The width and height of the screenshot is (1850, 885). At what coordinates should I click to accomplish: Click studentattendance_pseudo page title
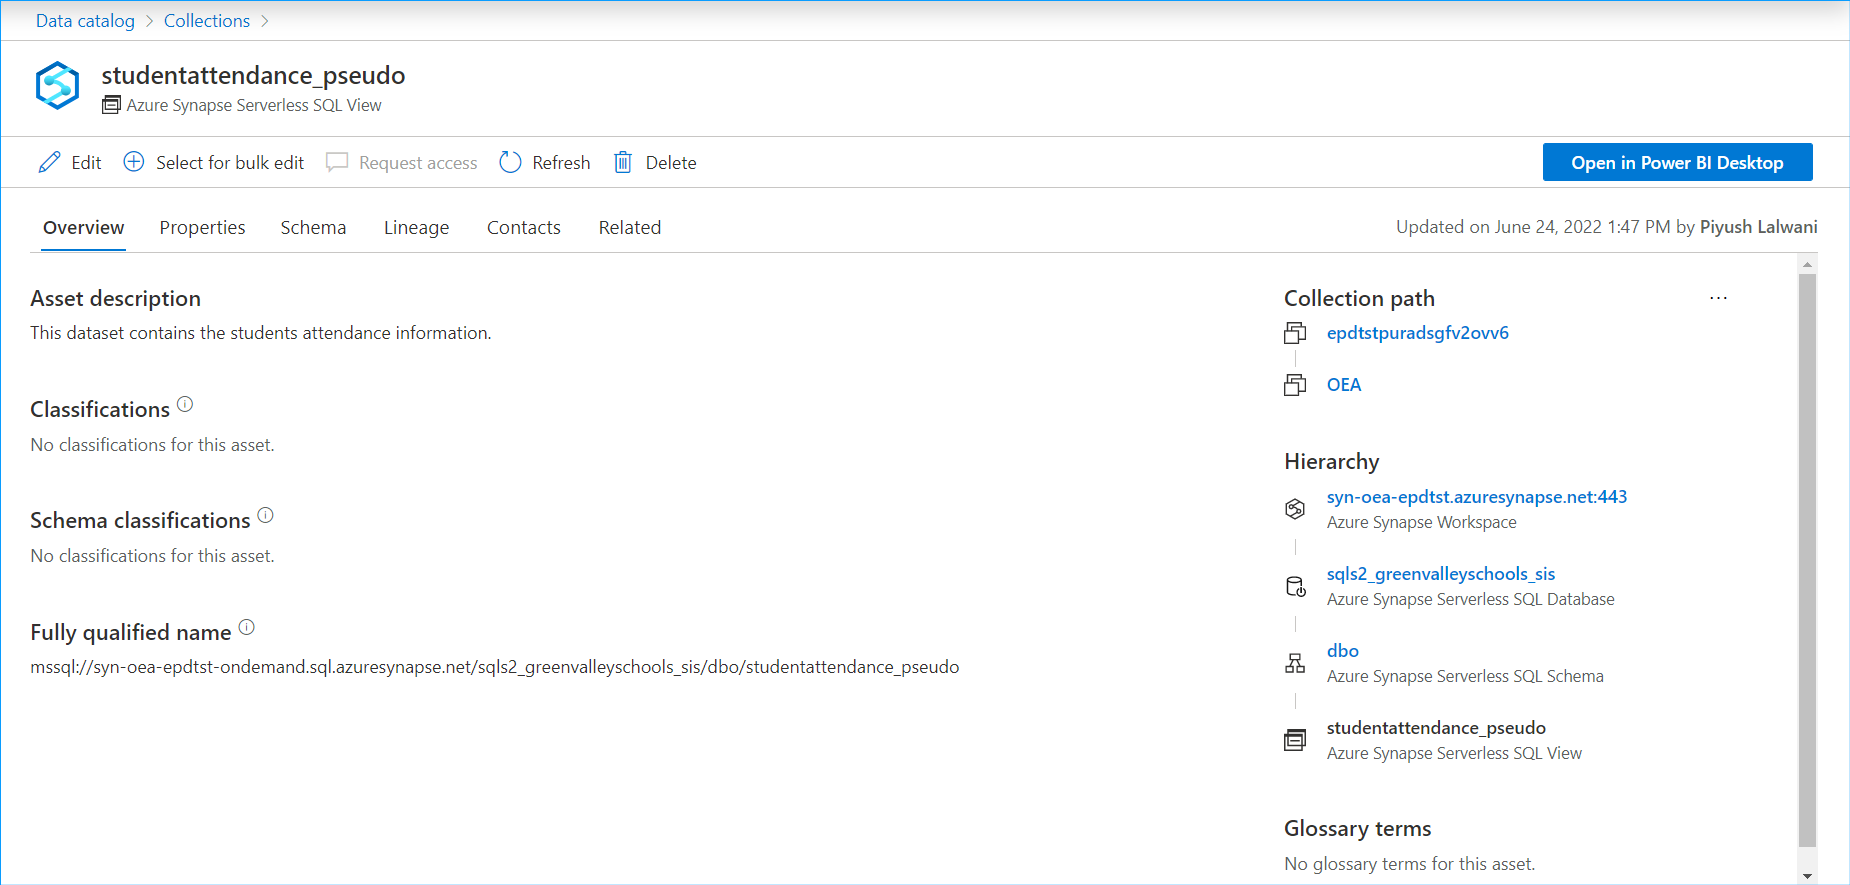click(x=253, y=75)
